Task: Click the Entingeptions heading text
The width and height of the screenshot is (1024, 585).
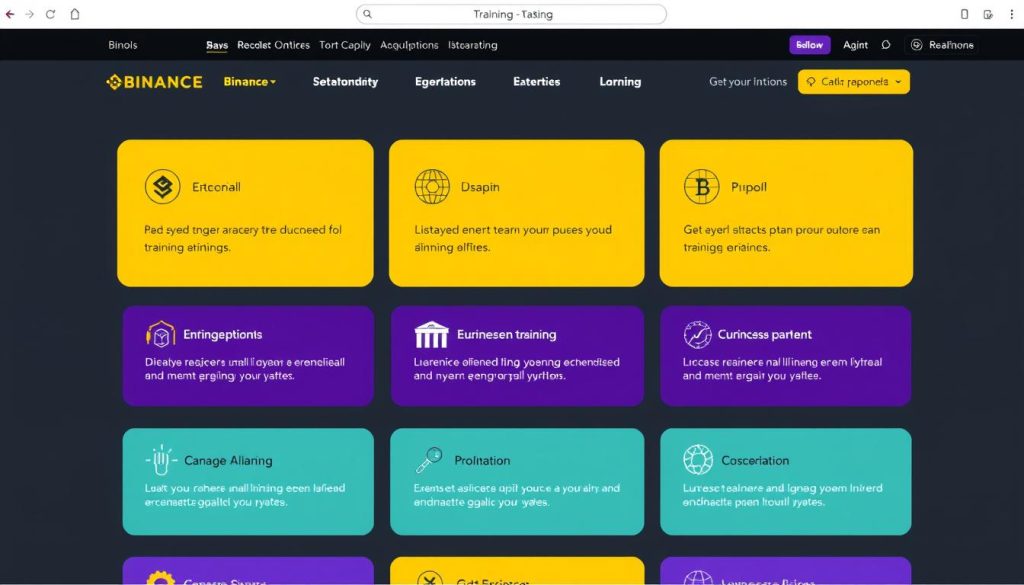Action: [x=223, y=334]
